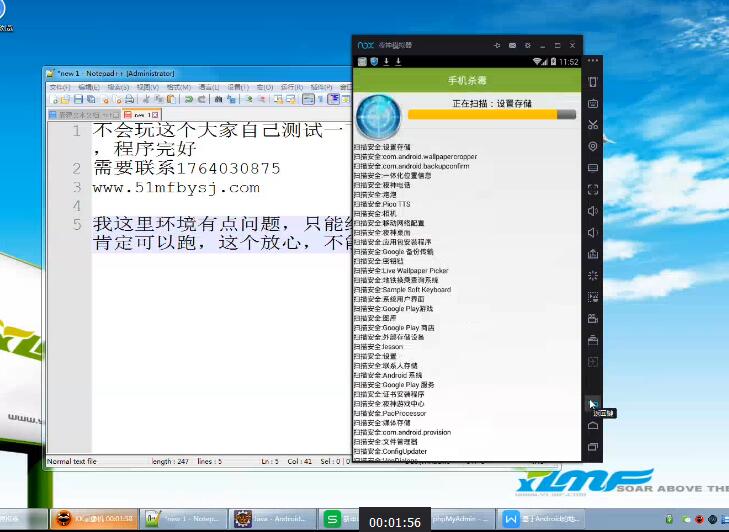Image resolution: width=729 pixels, height=532 pixels.
Task: Open the 语言(L) menu in Notepad++
Action: [x=209, y=87]
